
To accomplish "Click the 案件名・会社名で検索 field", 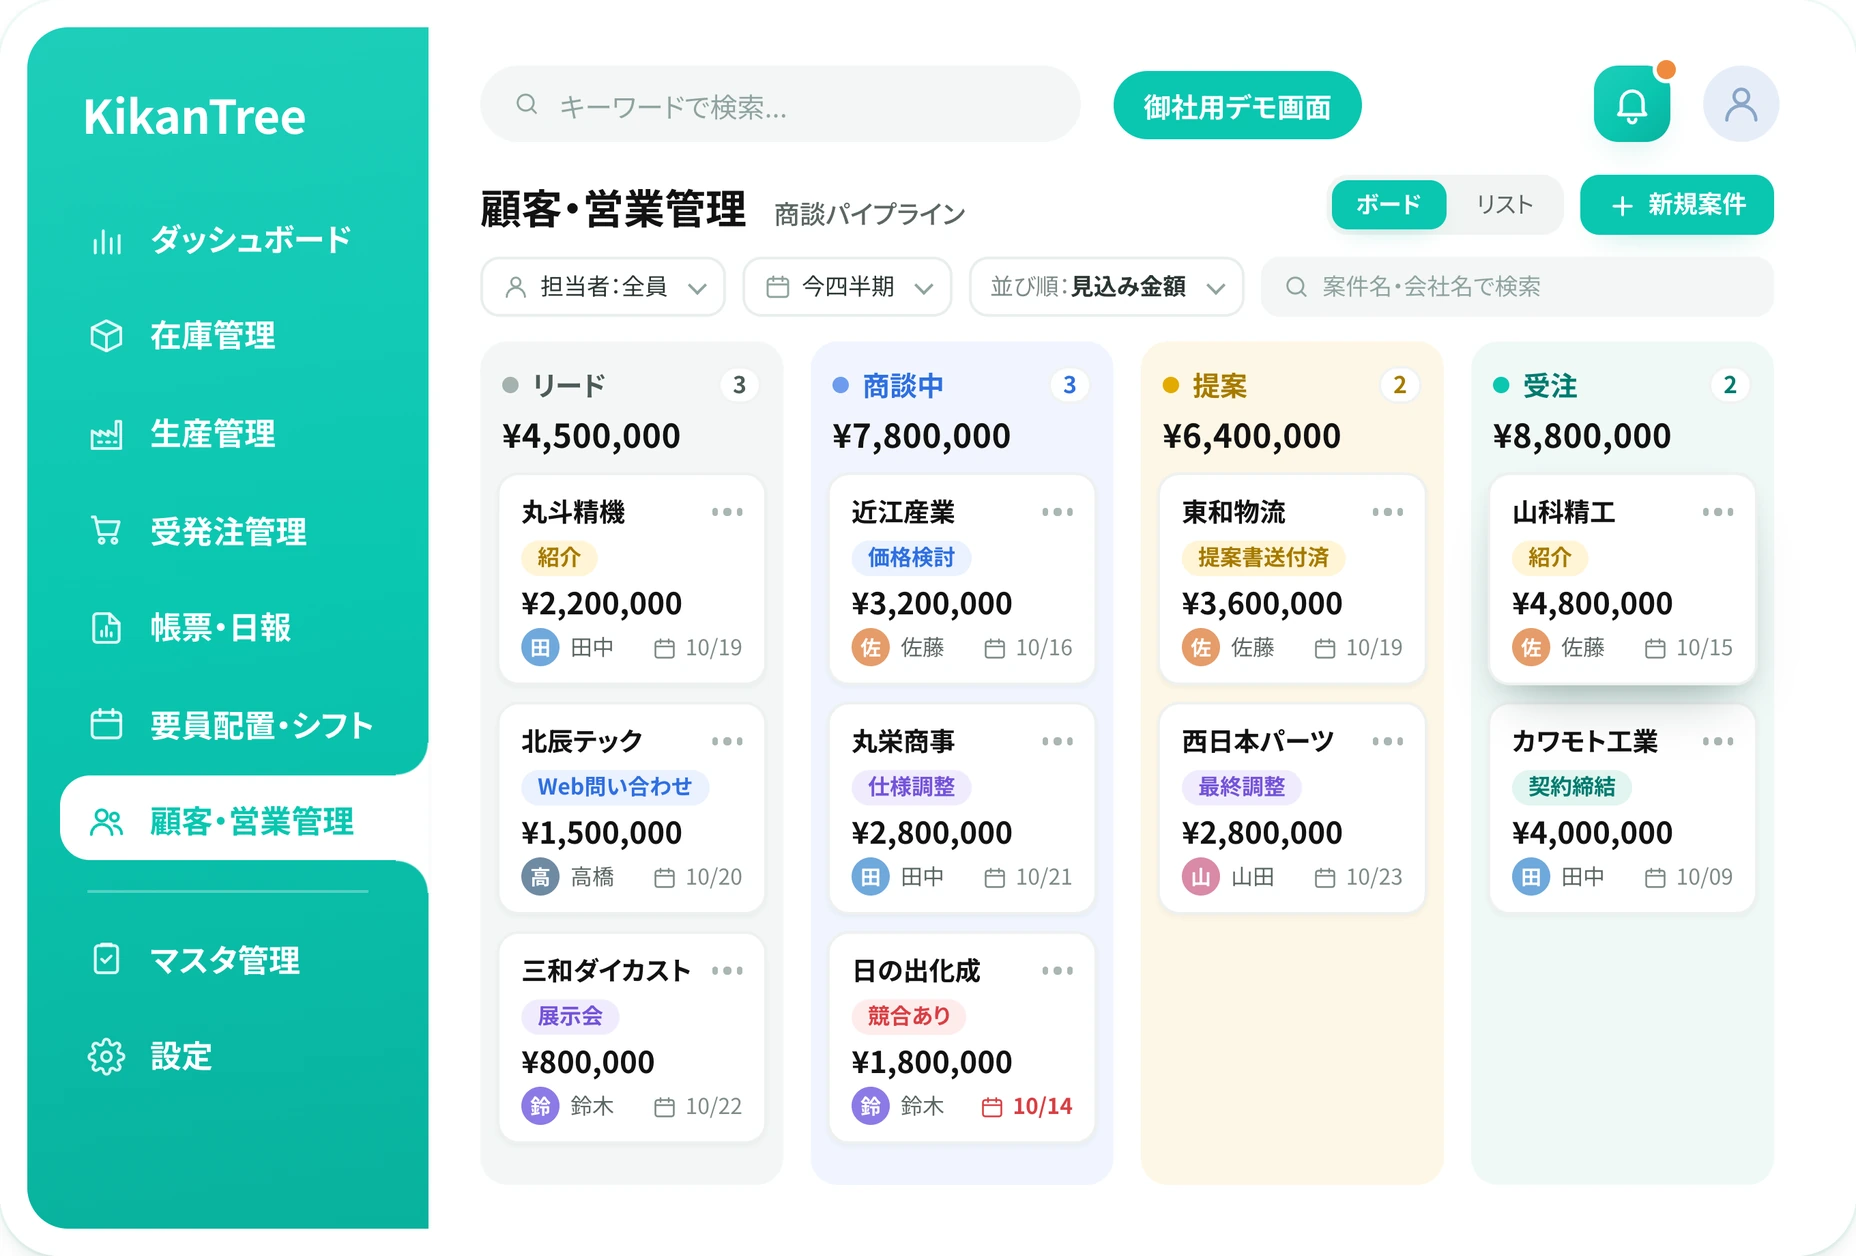I will coord(1517,287).
